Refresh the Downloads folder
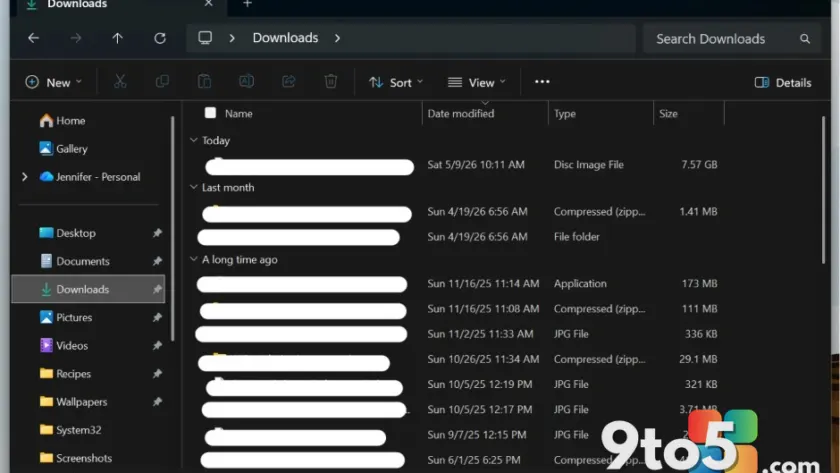Image resolution: width=840 pixels, height=473 pixels. coord(160,38)
